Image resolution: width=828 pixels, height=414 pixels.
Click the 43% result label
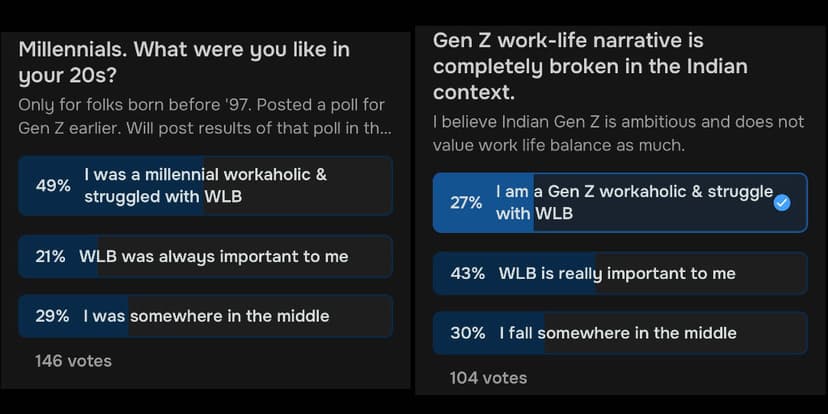coord(466,273)
